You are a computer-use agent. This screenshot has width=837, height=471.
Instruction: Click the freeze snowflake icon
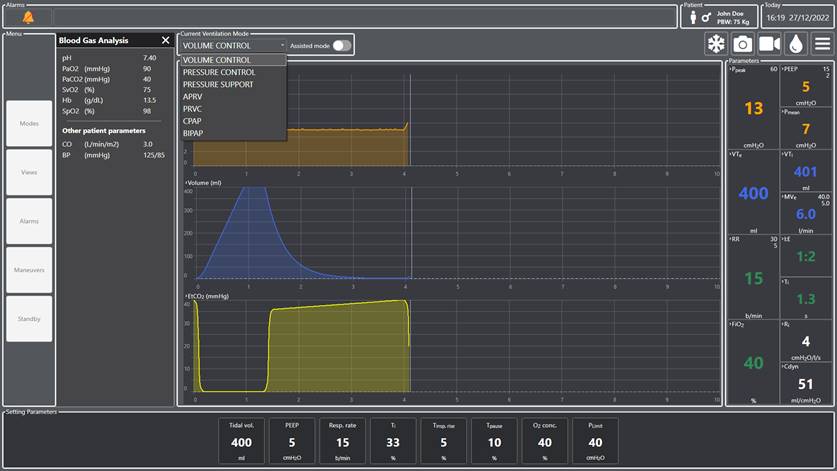click(716, 44)
